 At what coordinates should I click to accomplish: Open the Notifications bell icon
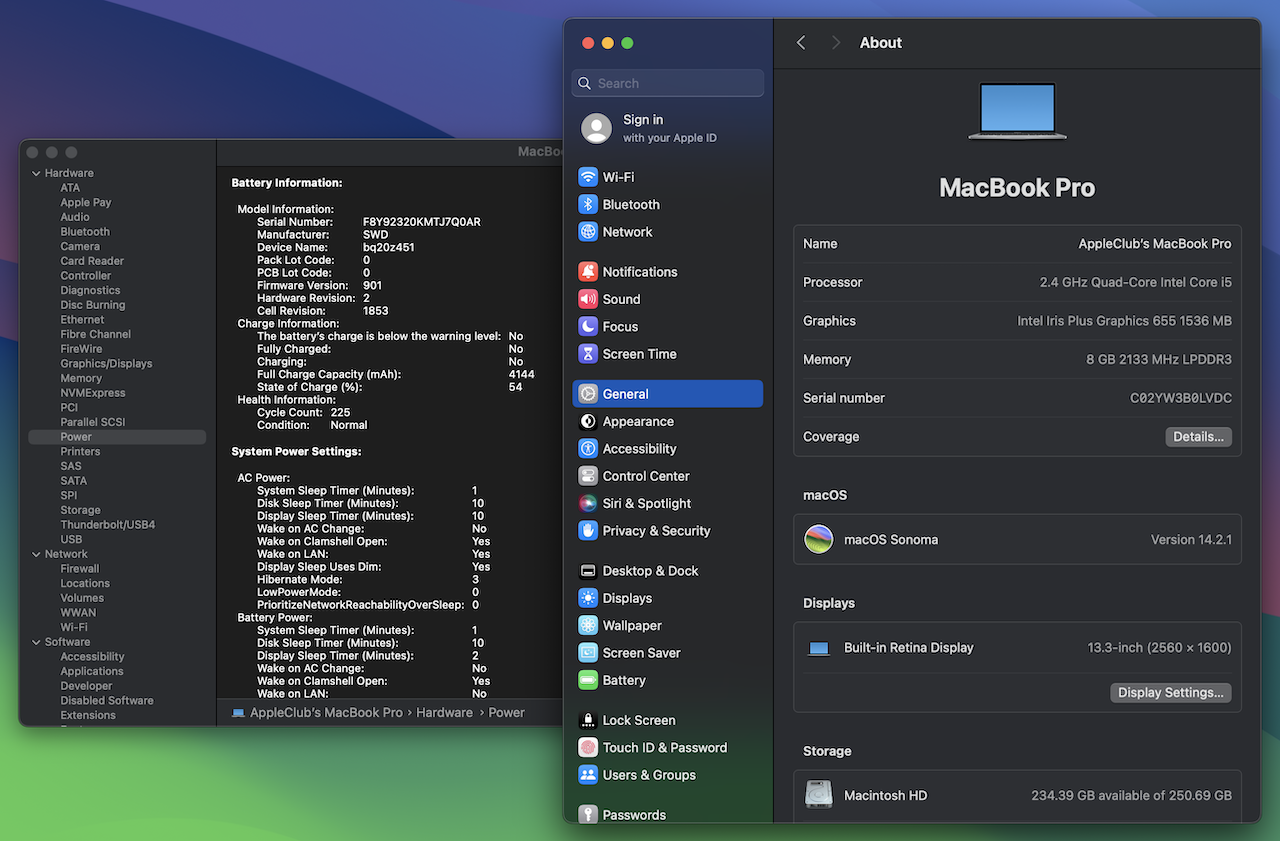(588, 272)
